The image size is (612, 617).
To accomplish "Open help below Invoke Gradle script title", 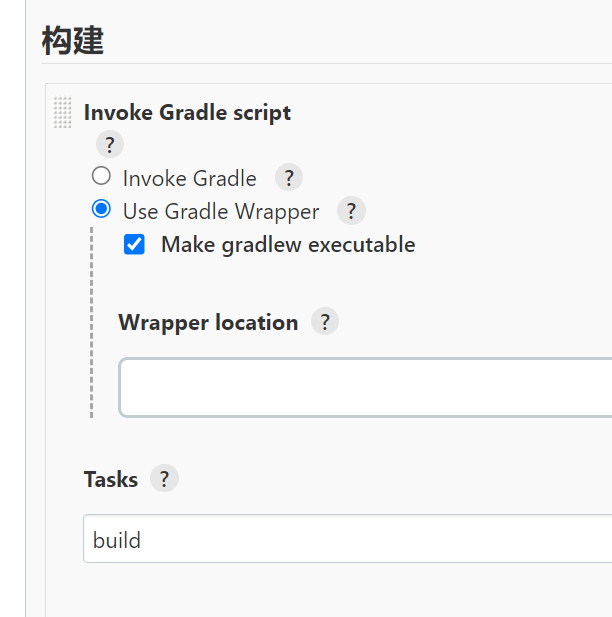I will (110, 145).
